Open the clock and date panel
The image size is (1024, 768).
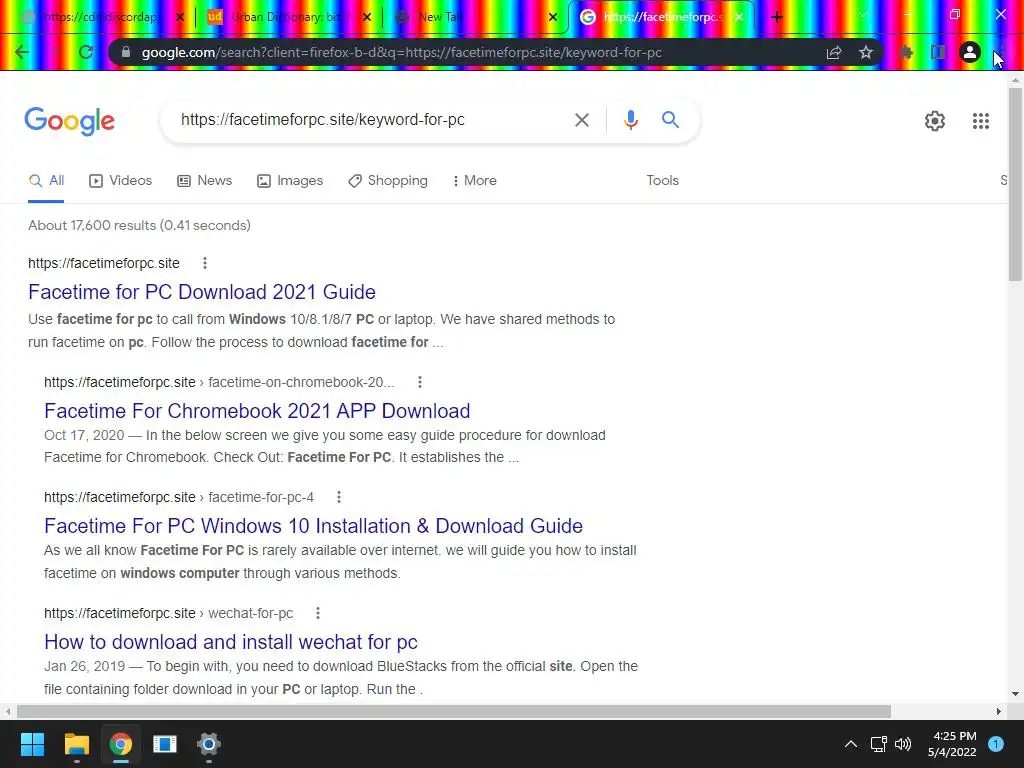pos(952,744)
